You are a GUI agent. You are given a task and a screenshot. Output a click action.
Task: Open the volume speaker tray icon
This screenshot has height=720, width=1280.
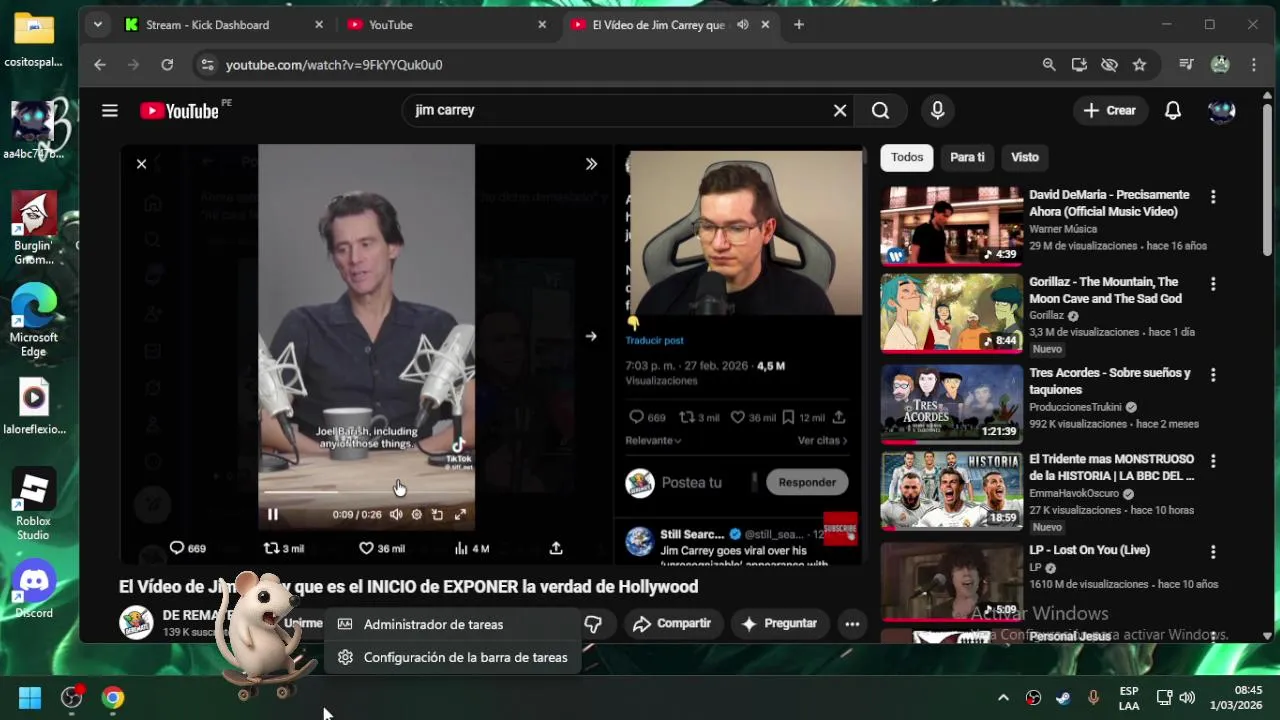point(1187,698)
